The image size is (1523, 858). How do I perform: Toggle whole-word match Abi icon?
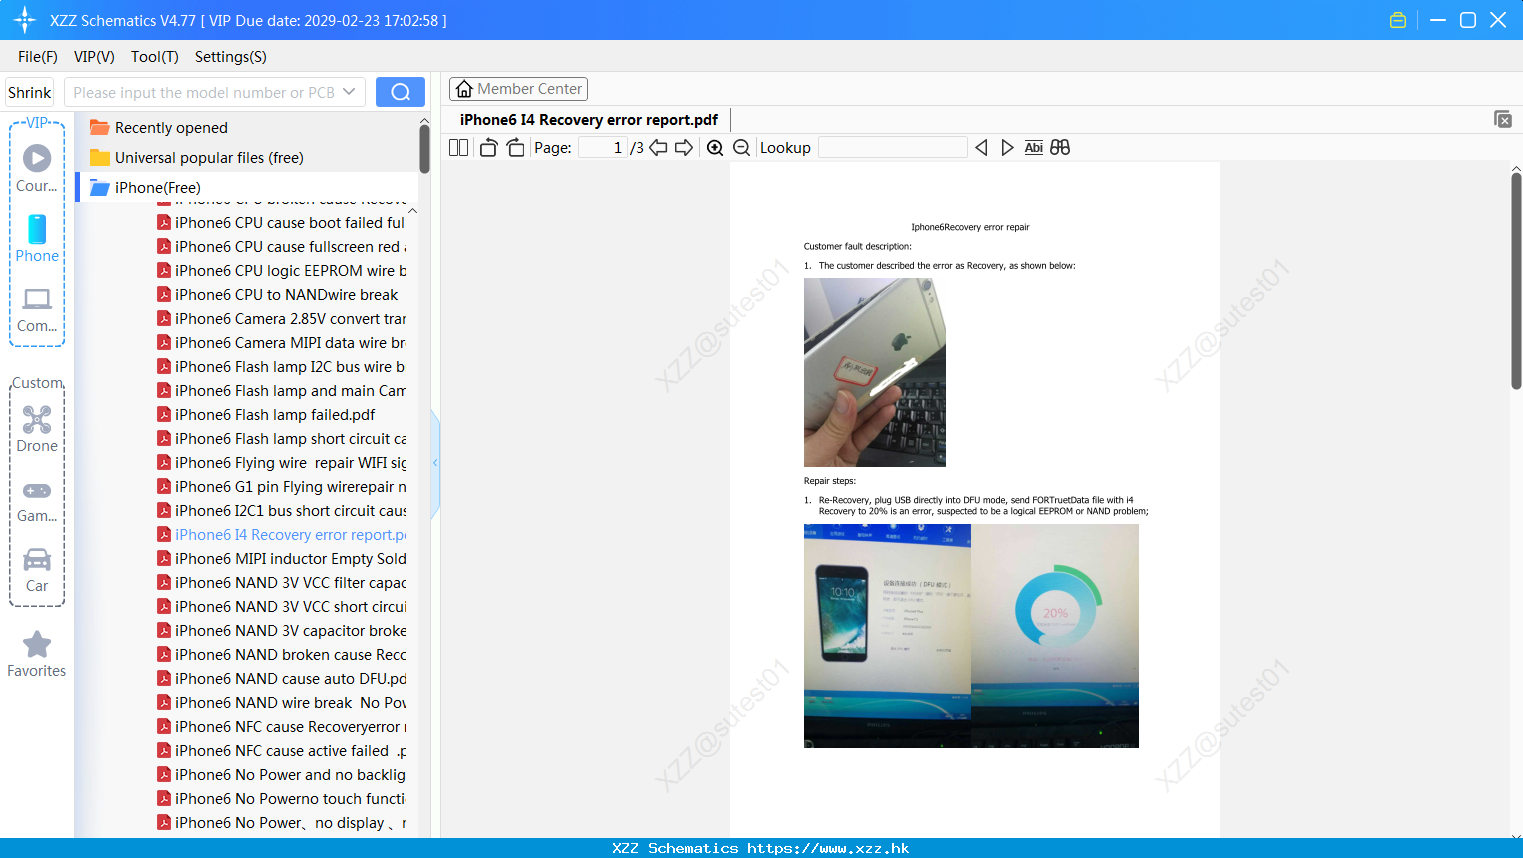coord(1034,147)
